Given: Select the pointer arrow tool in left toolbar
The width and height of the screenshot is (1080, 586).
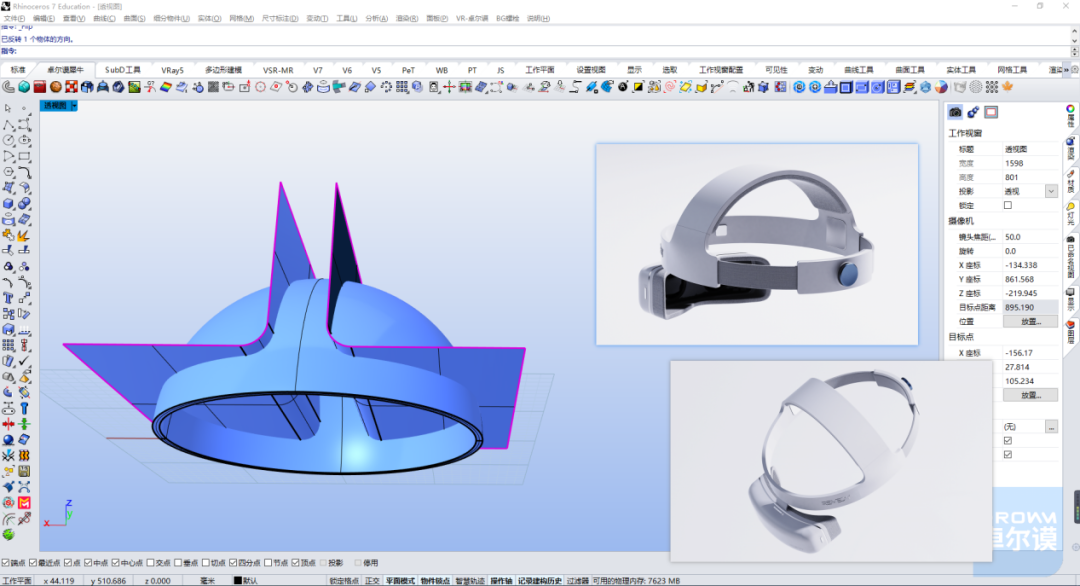Looking at the screenshot, I should tap(9, 108).
